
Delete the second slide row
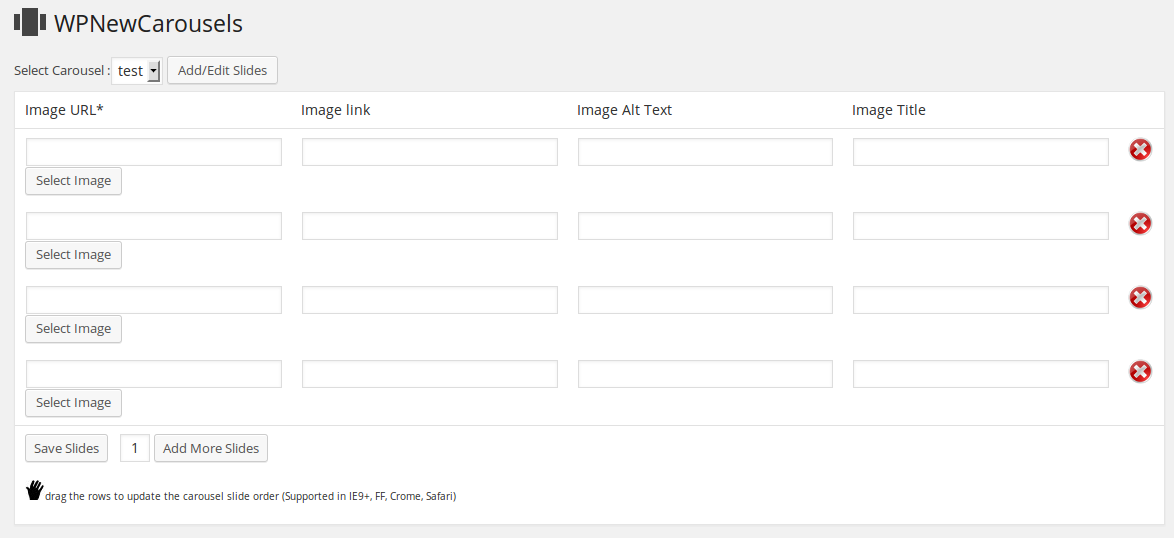click(1140, 224)
